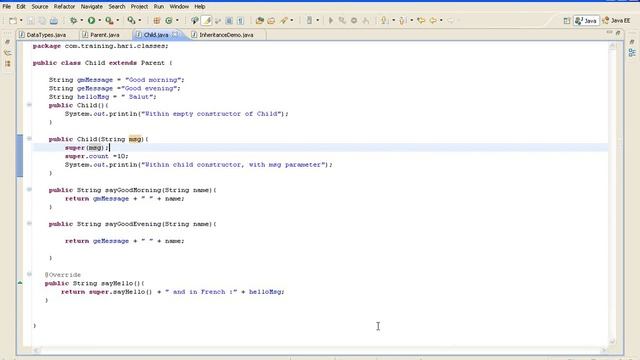Screen dimensions: 640x360
Task: Click the Print icon
Action: point(53,20)
